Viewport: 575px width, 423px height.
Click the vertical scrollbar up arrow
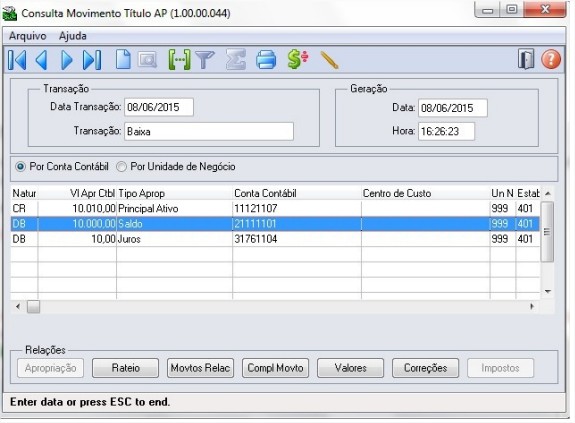click(547, 193)
